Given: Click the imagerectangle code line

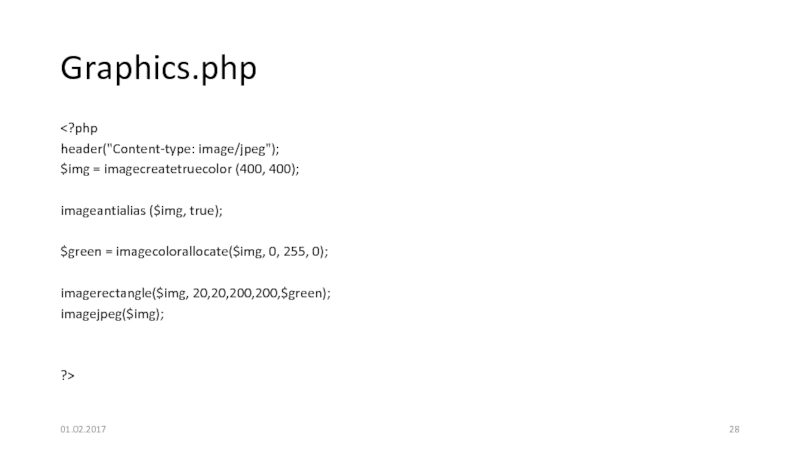Looking at the screenshot, I should [196, 293].
